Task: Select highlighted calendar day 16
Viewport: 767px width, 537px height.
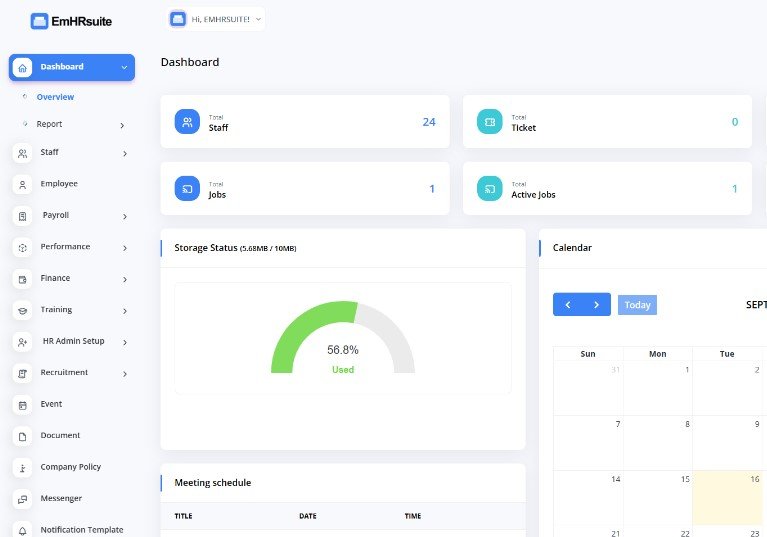Action: (x=729, y=498)
